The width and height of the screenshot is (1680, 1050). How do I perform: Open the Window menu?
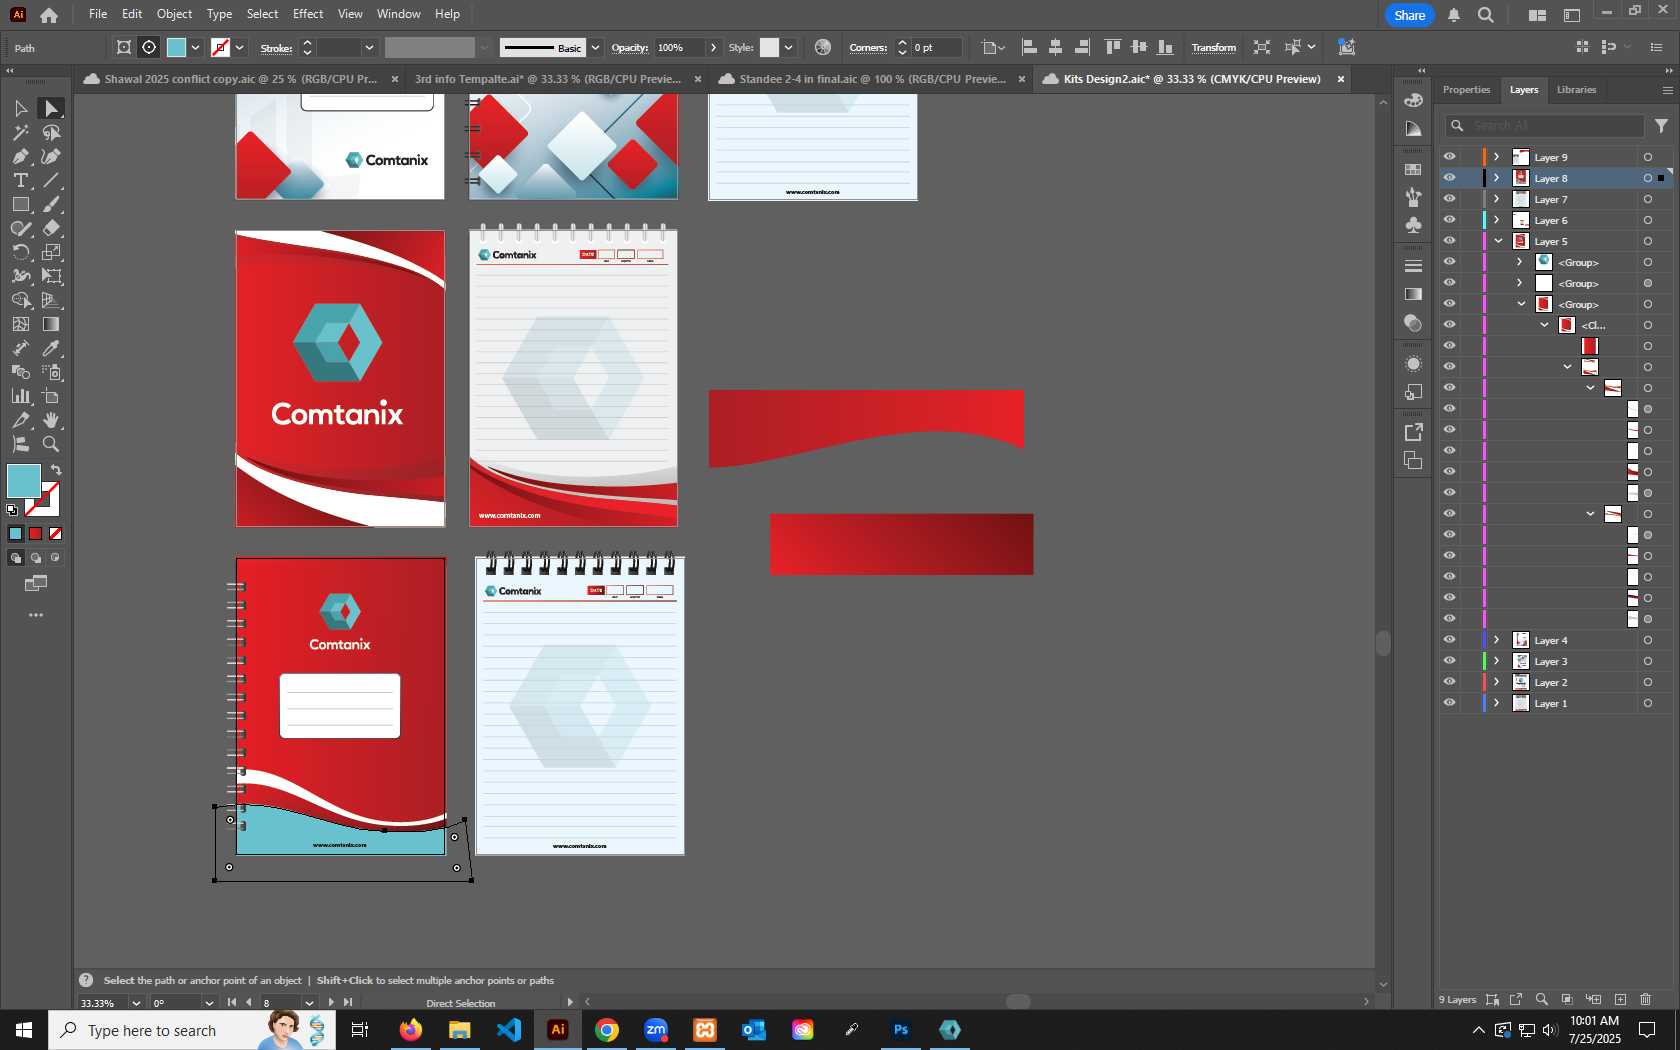click(x=399, y=14)
